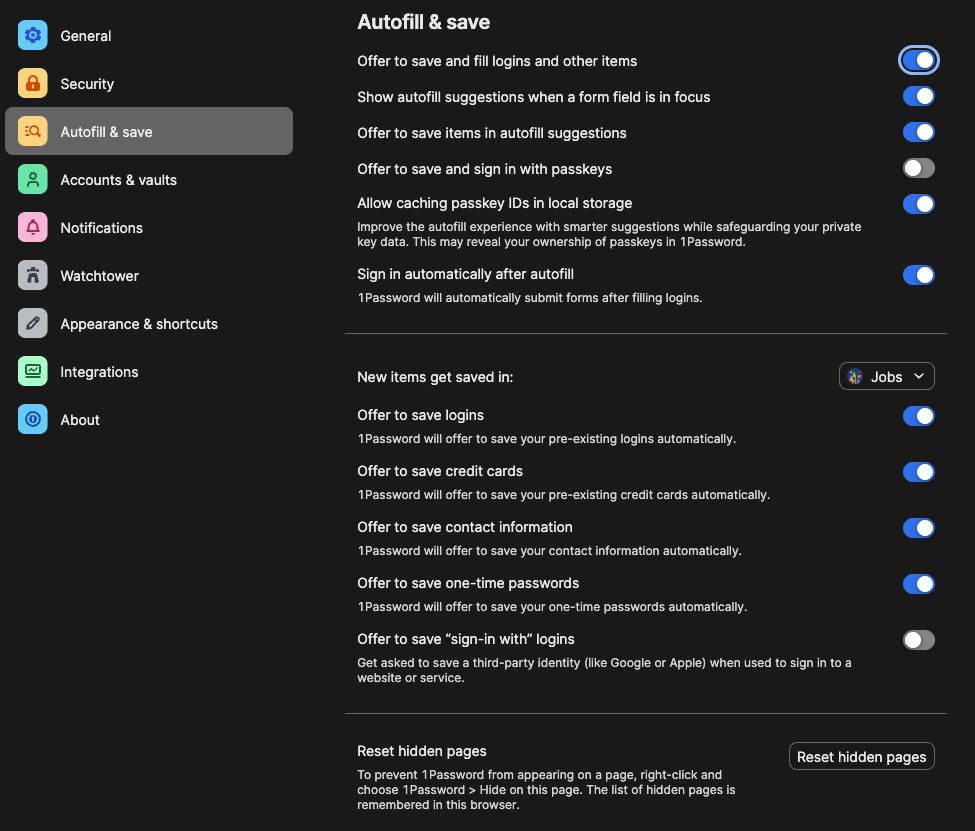The image size is (975, 831).
Task: Click the Security padlock icon
Action: (33, 84)
